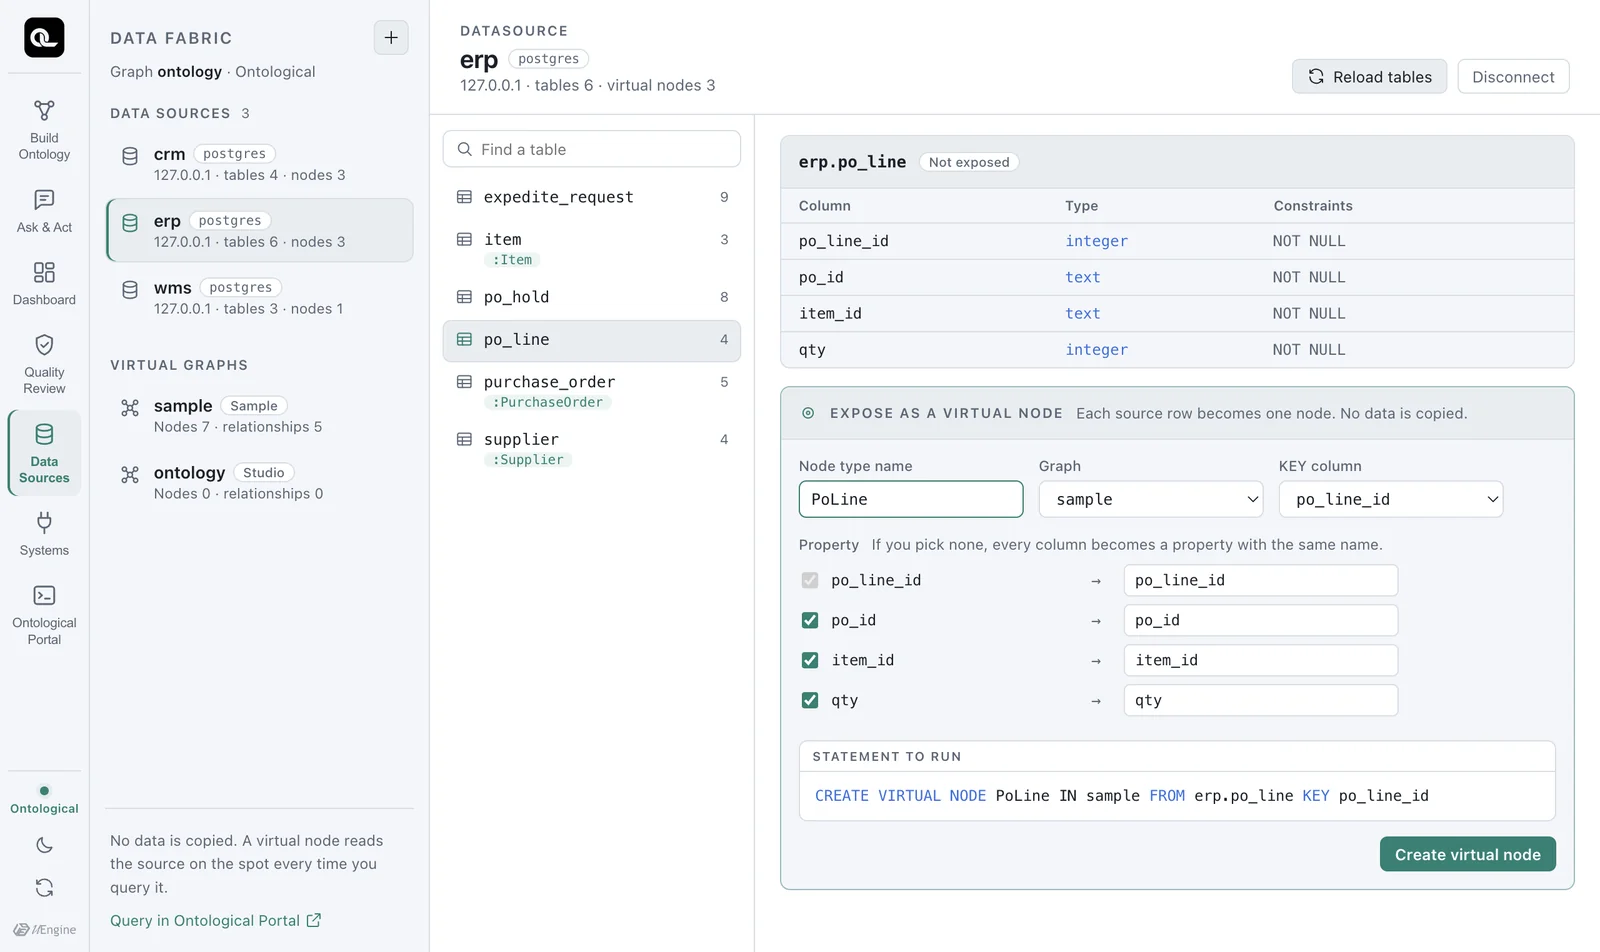Open the Graph dropdown showing sample
Image resolution: width=1600 pixels, height=952 pixels.
(x=1151, y=499)
